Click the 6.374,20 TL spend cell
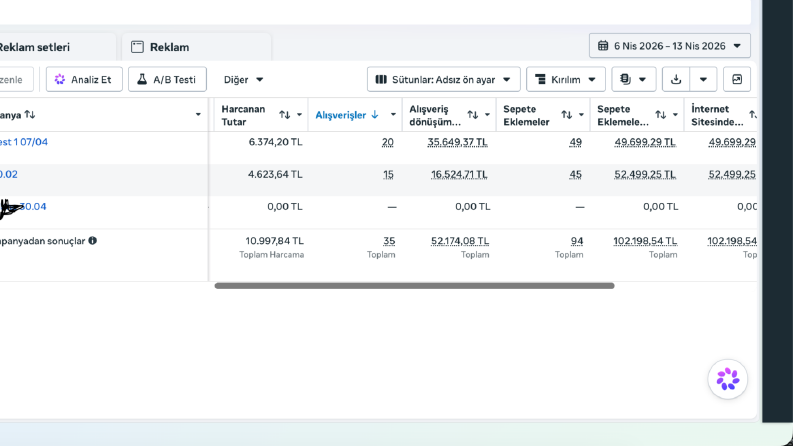 275,142
